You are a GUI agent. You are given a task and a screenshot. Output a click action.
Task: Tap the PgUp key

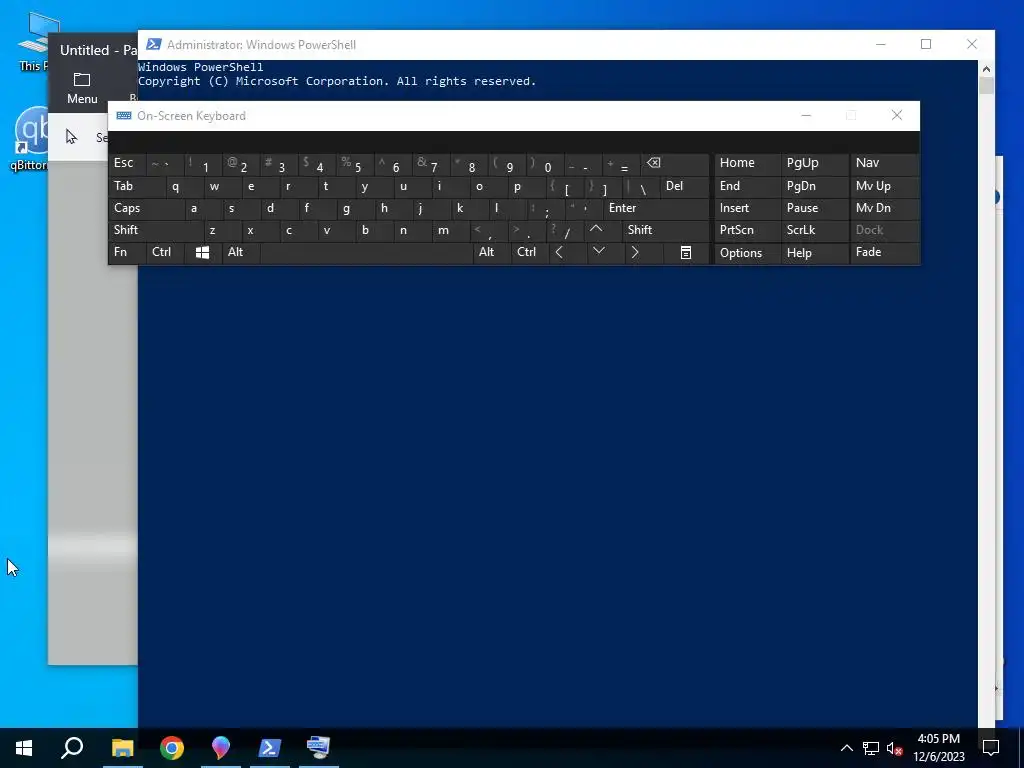point(814,163)
